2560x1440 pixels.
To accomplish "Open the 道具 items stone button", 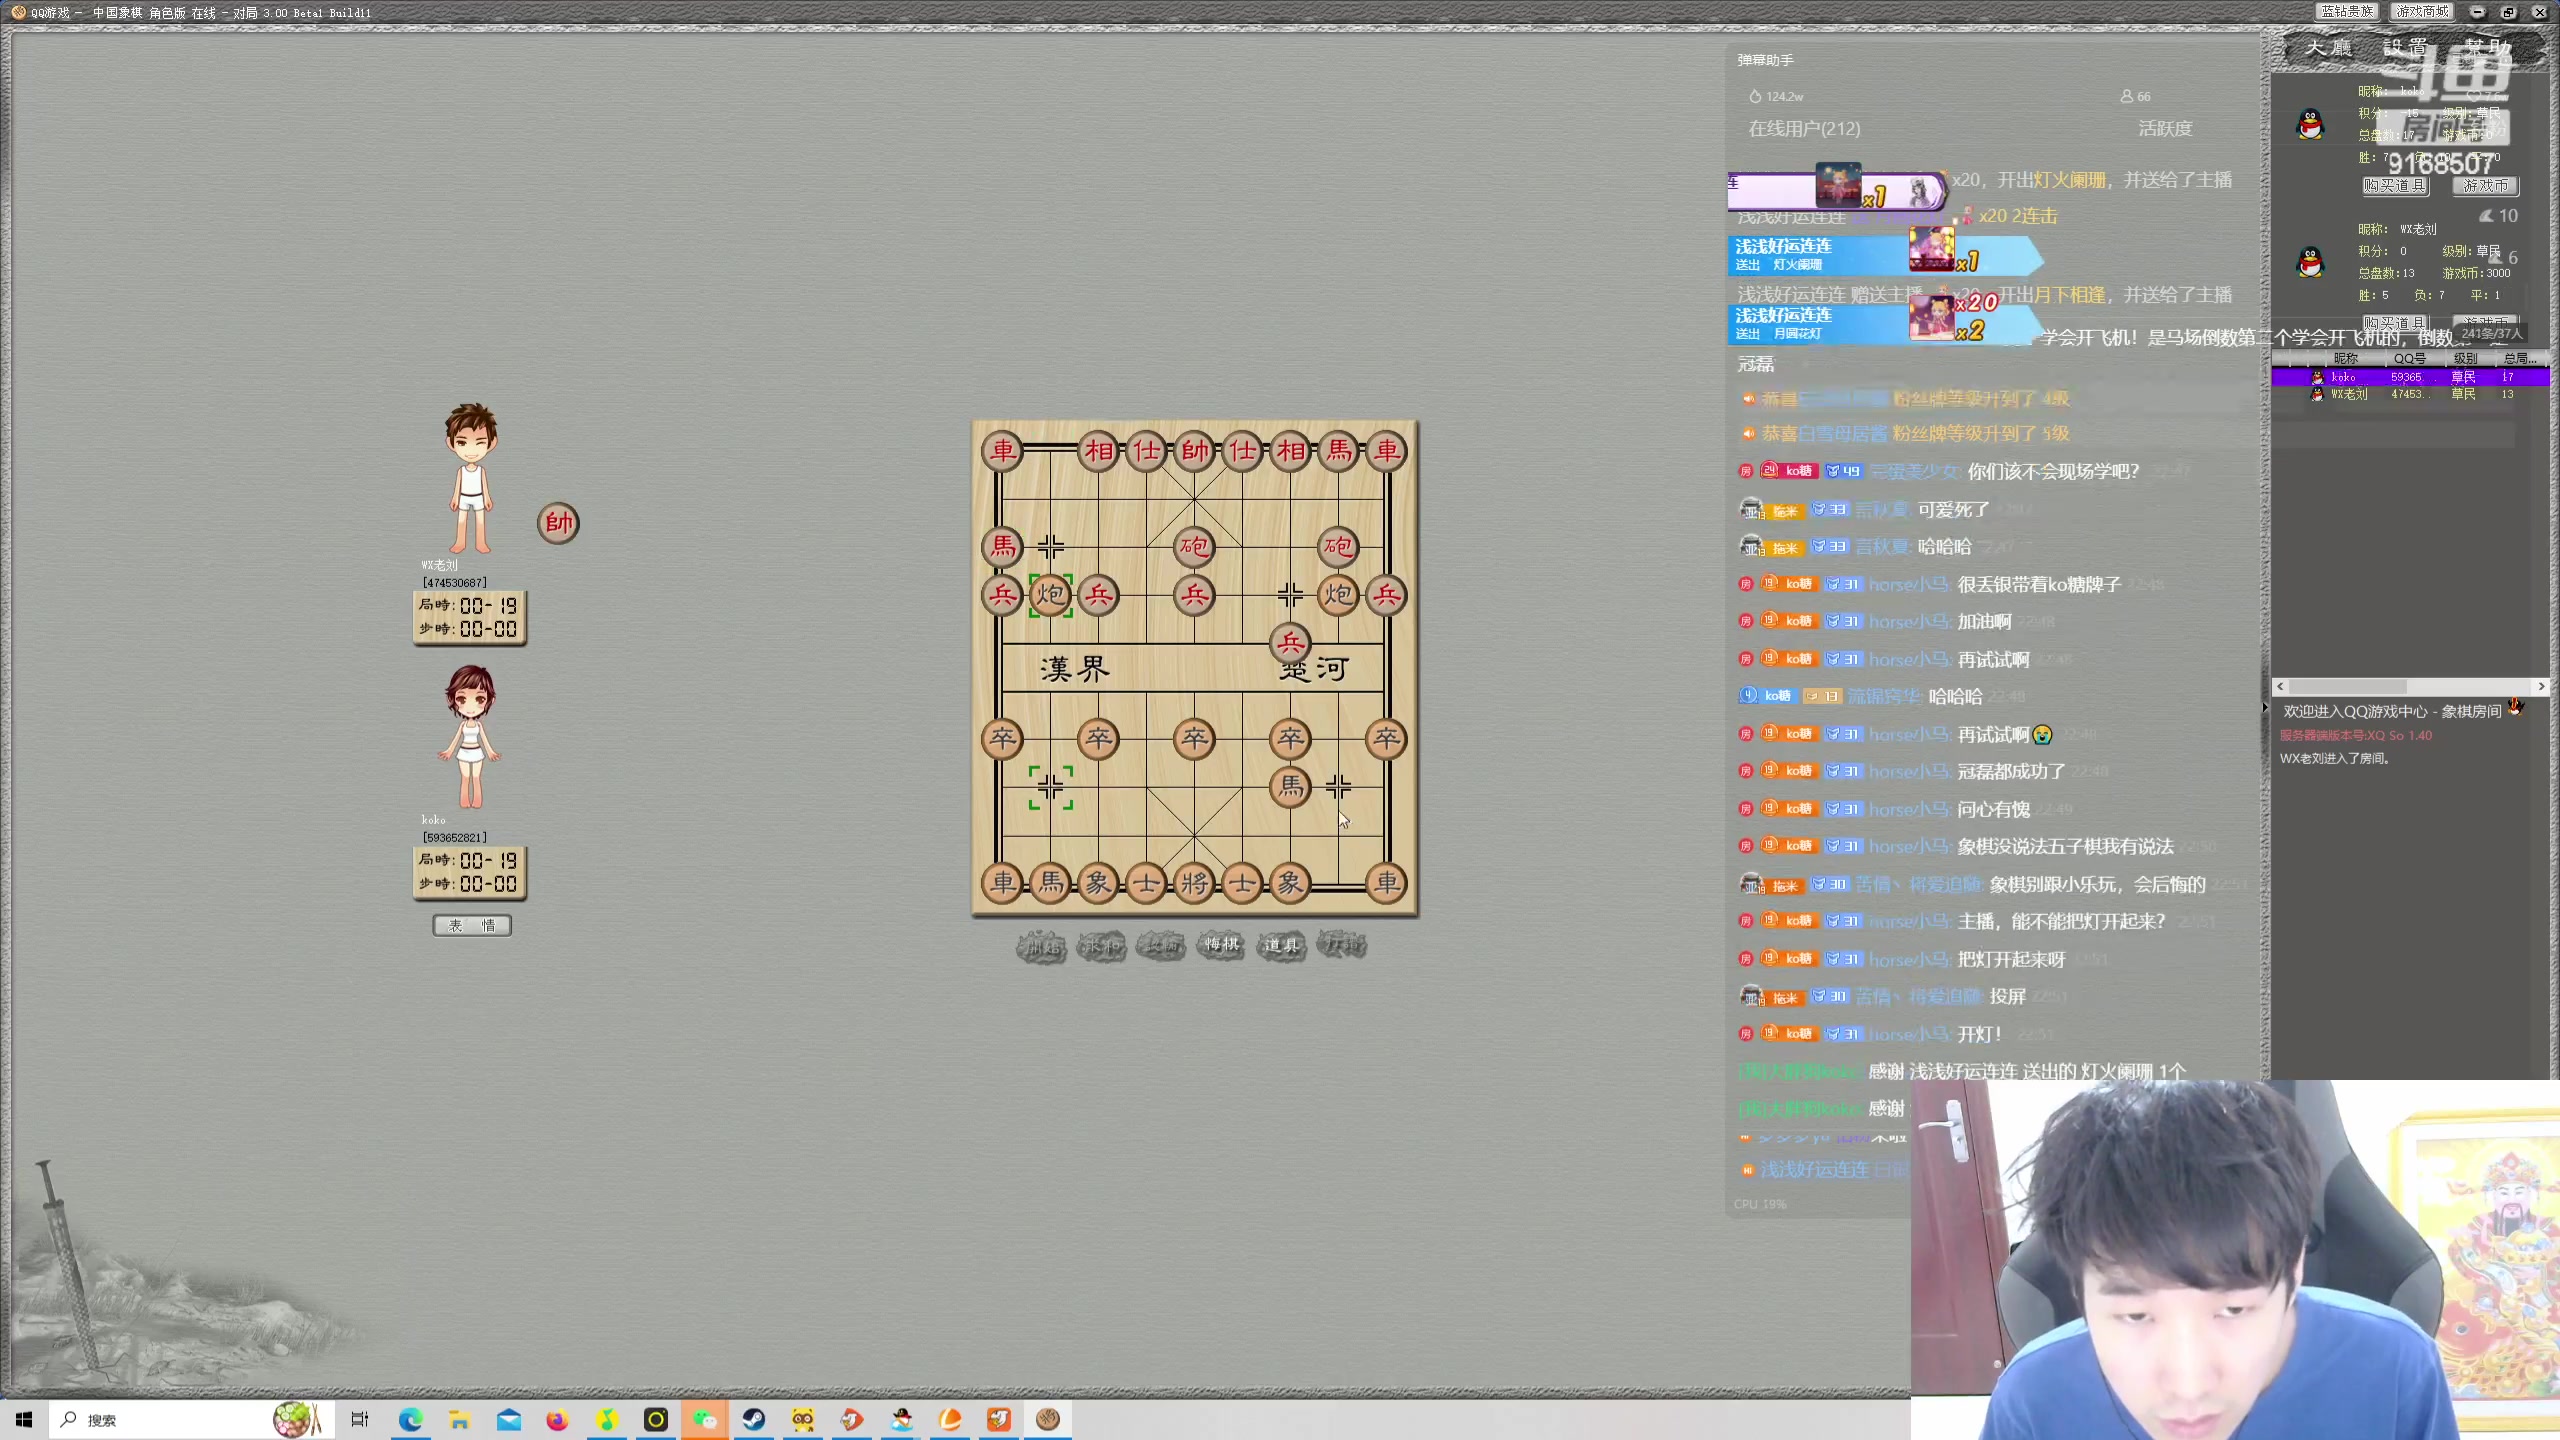I will coord(1281,945).
